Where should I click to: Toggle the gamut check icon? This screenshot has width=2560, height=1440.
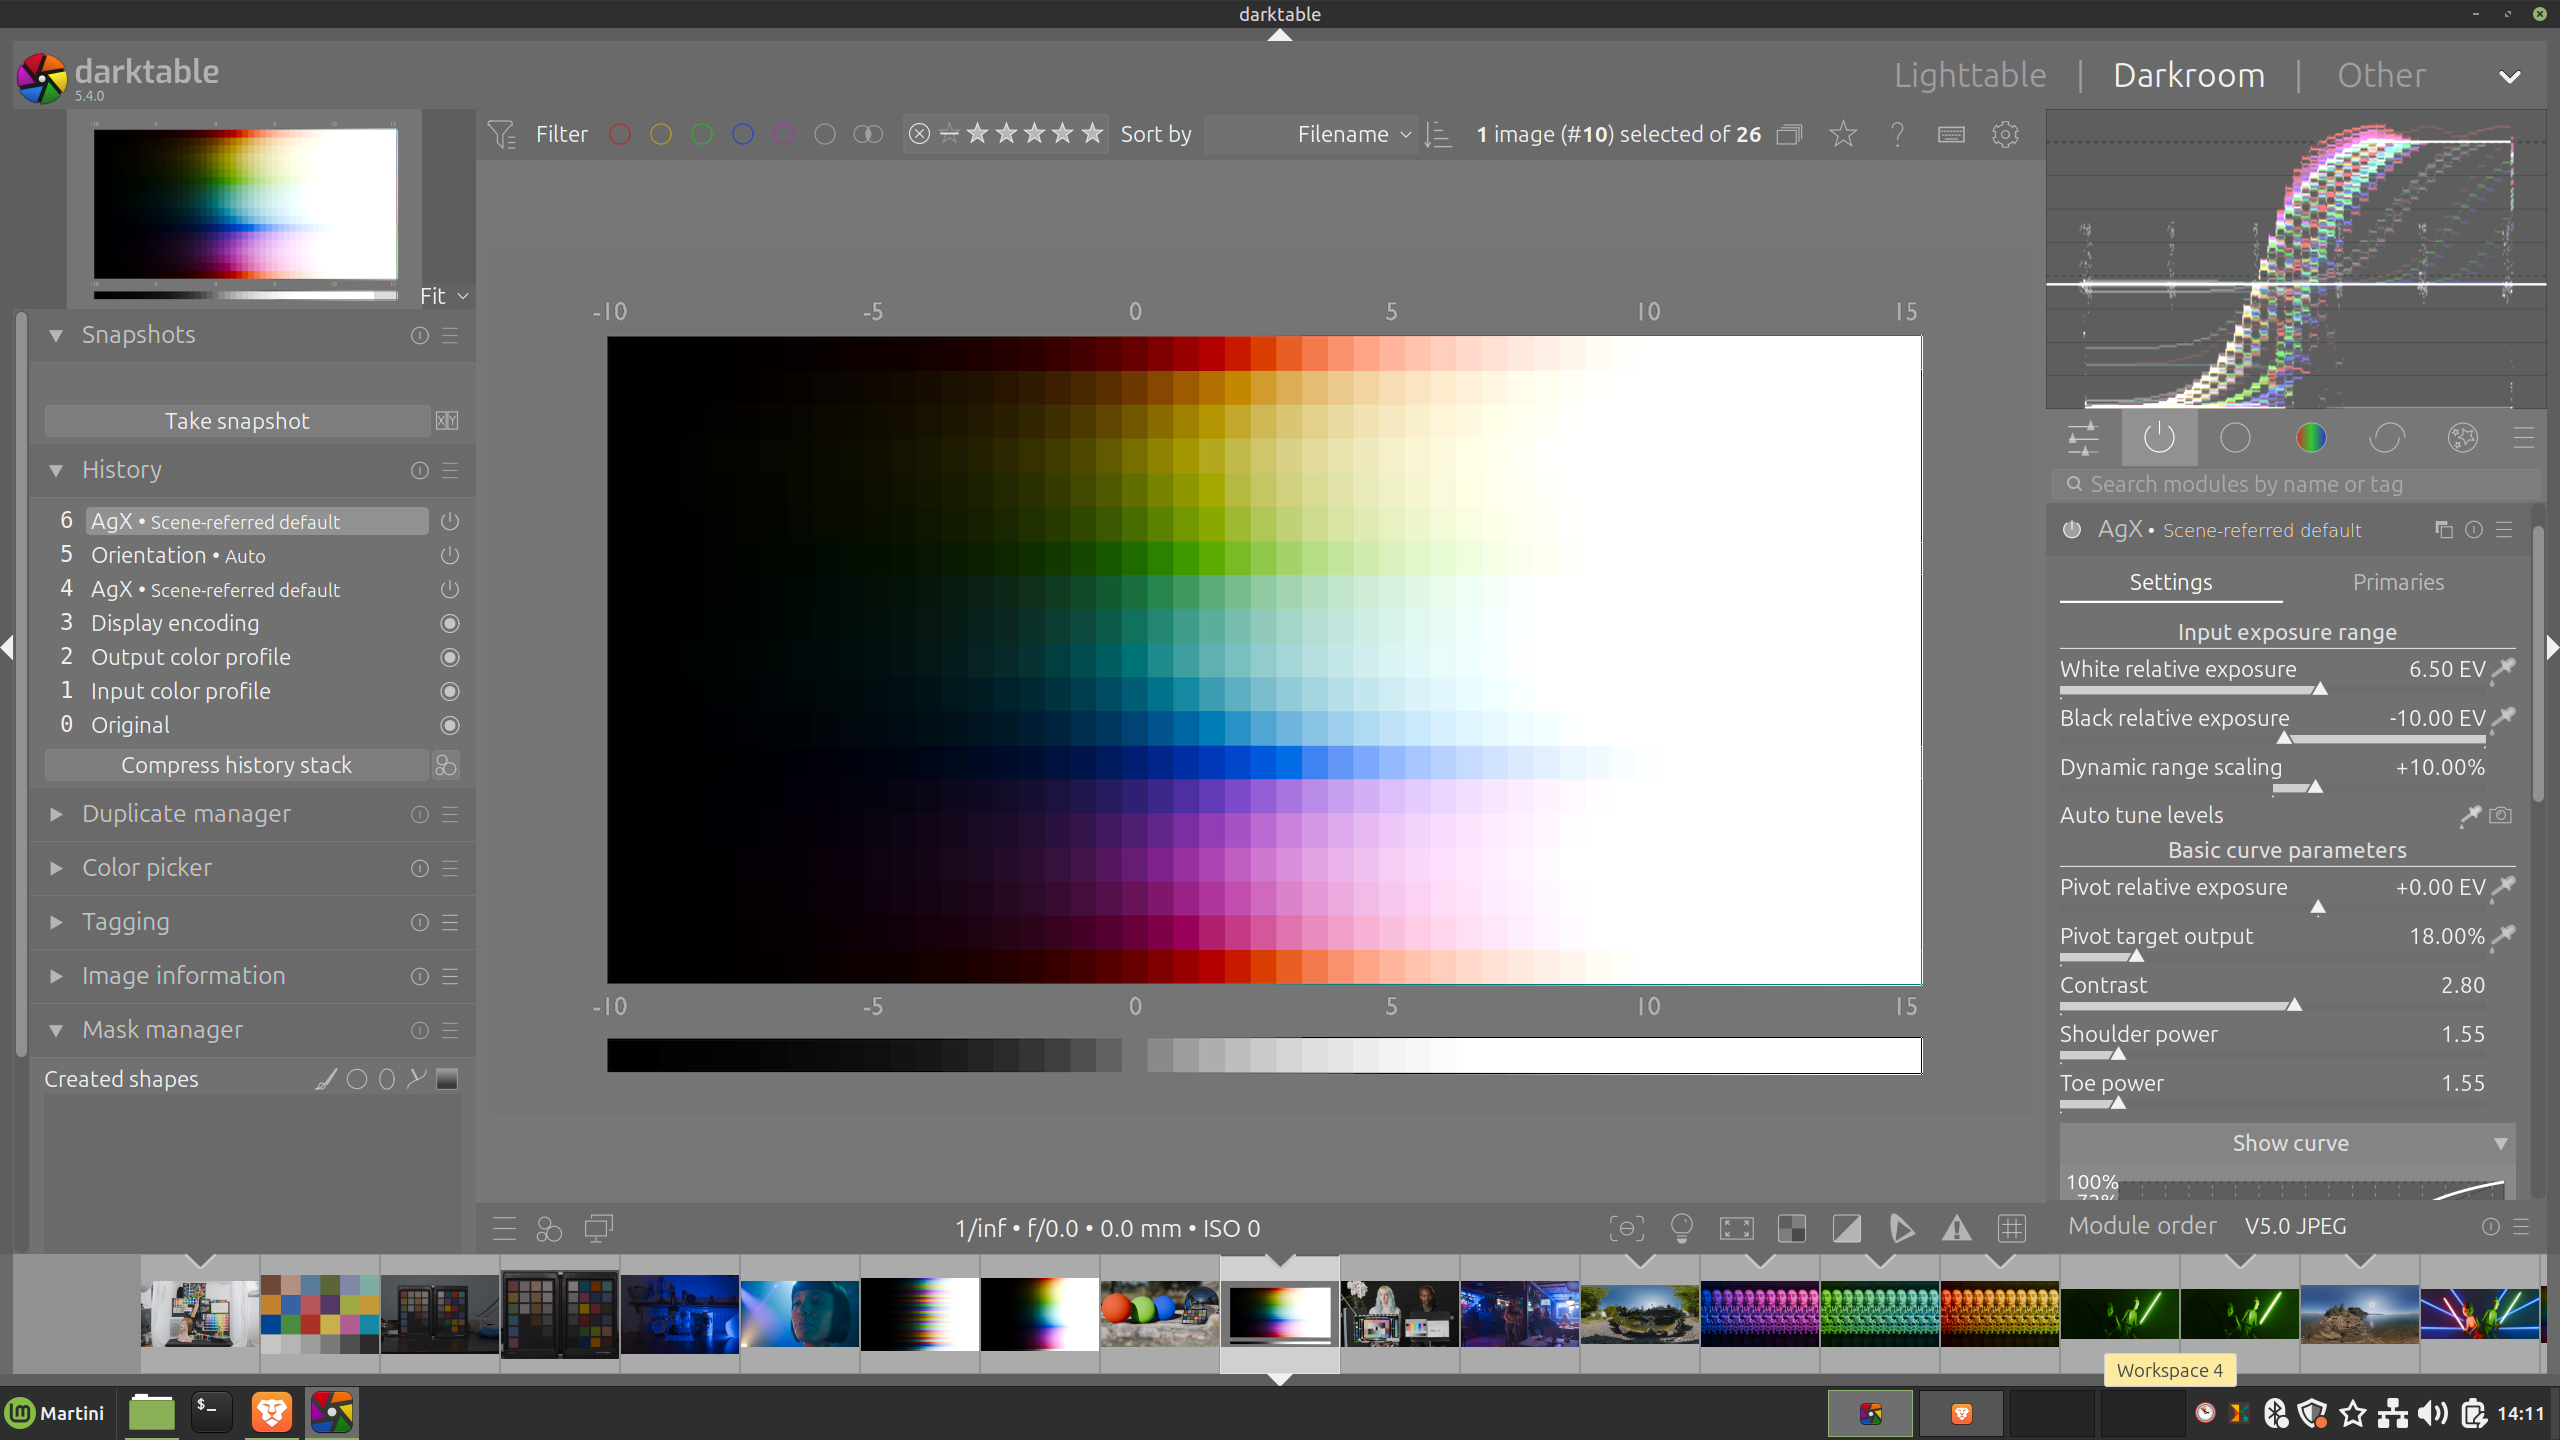pyautogui.click(x=1956, y=1228)
